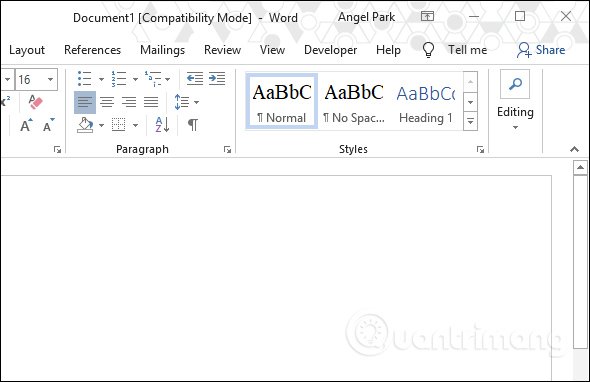Click the Multilevel List icon
Screen dimensions: 590x382
click(x=153, y=79)
